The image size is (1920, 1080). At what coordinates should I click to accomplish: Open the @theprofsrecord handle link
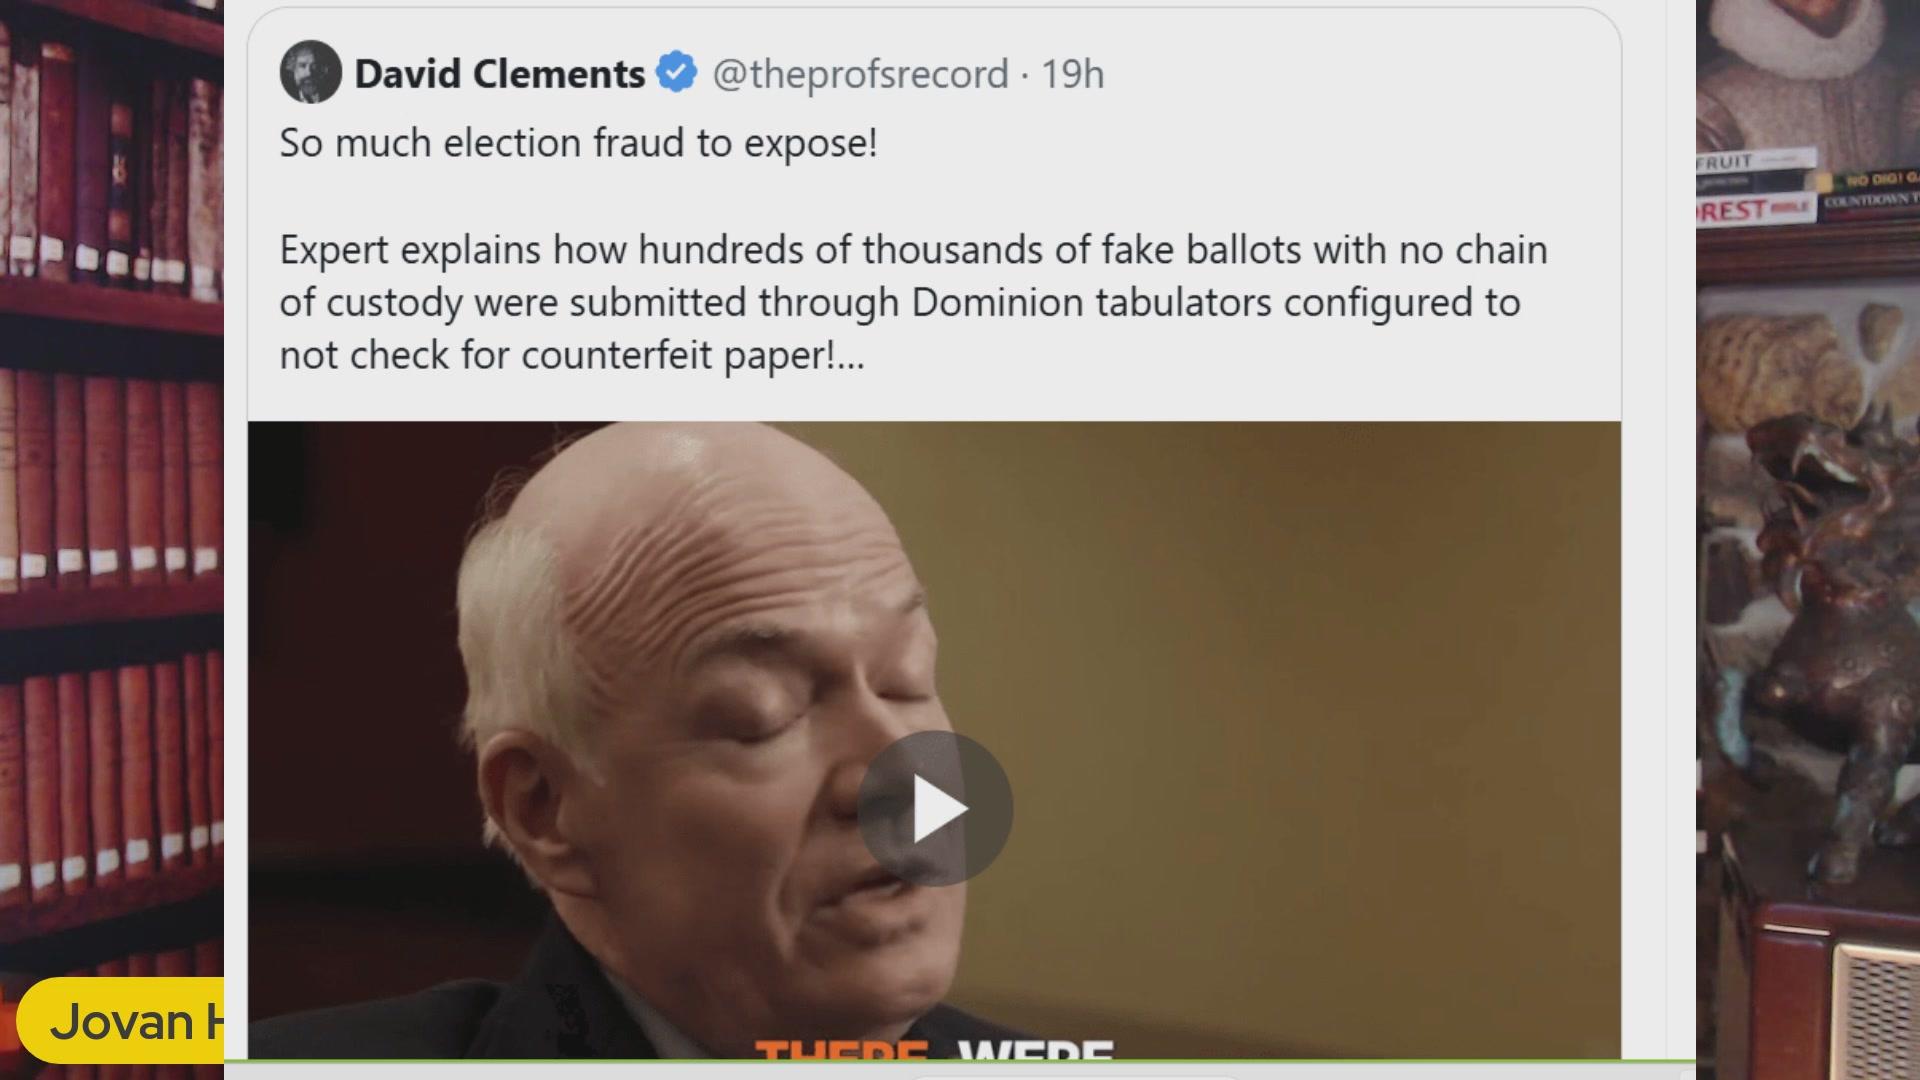click(860, 74)
